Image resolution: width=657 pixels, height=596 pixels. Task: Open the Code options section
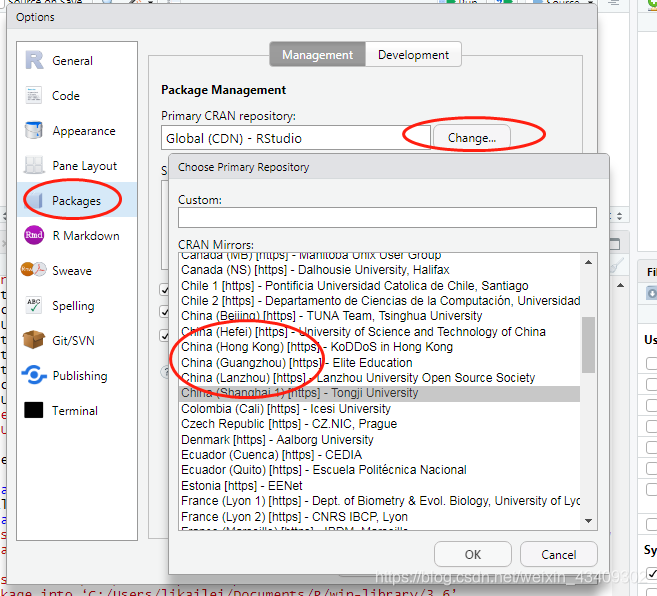pyautogui.click(x=77, y=96)
